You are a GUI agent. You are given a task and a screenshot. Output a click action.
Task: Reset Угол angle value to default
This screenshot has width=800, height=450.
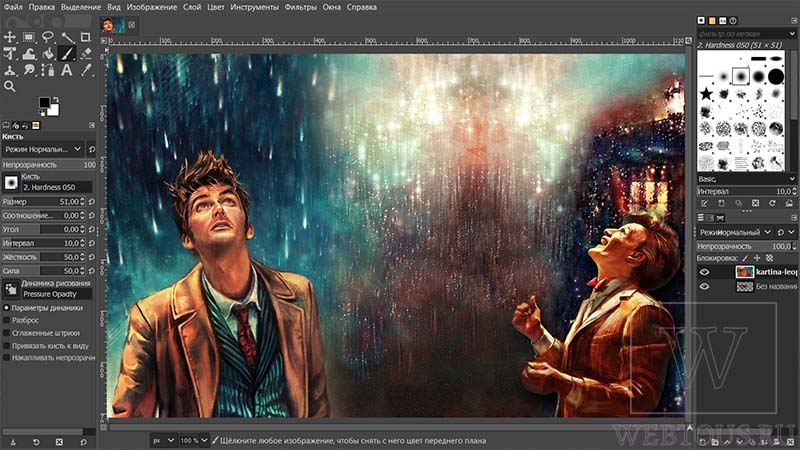[92, 230]
